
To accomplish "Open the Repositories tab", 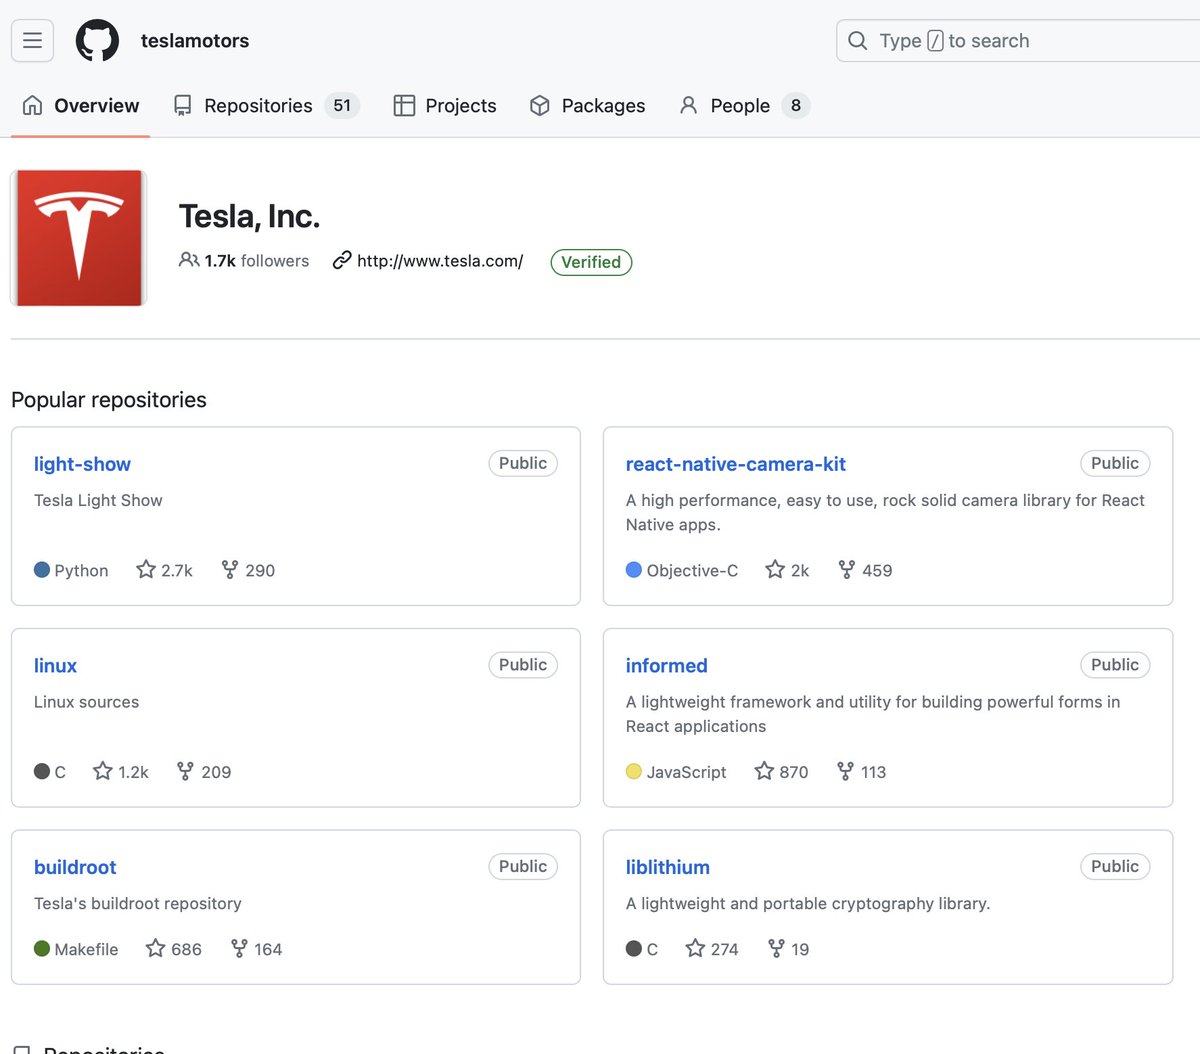I will 267,106.
